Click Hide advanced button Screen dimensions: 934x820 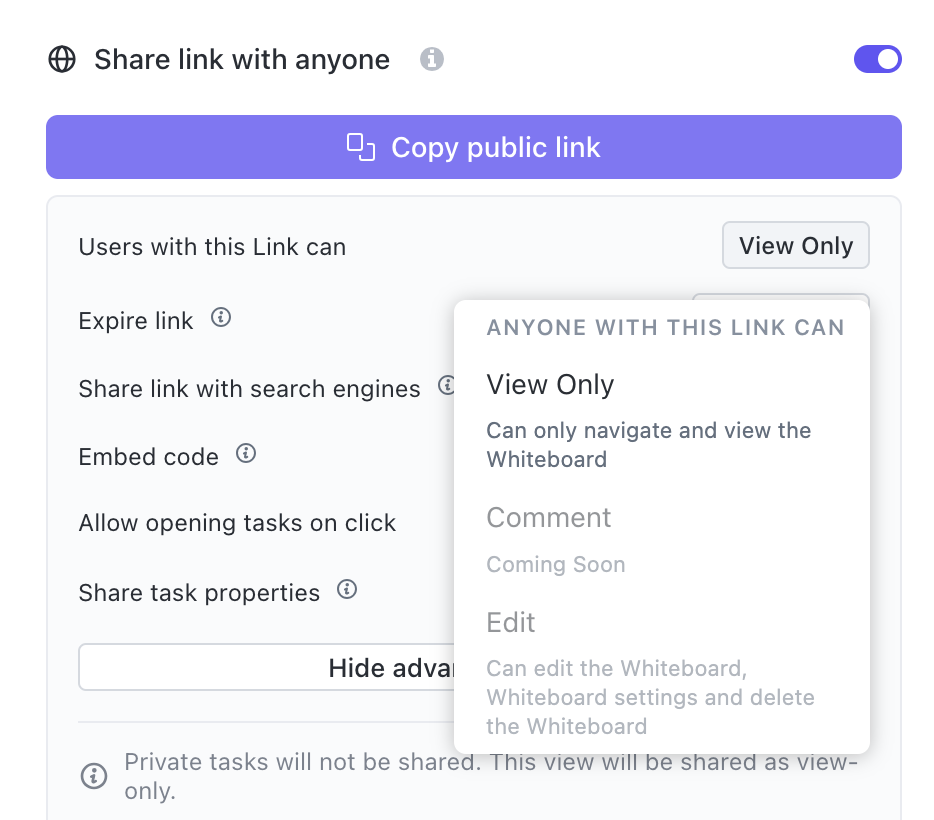tap(267, 667)
